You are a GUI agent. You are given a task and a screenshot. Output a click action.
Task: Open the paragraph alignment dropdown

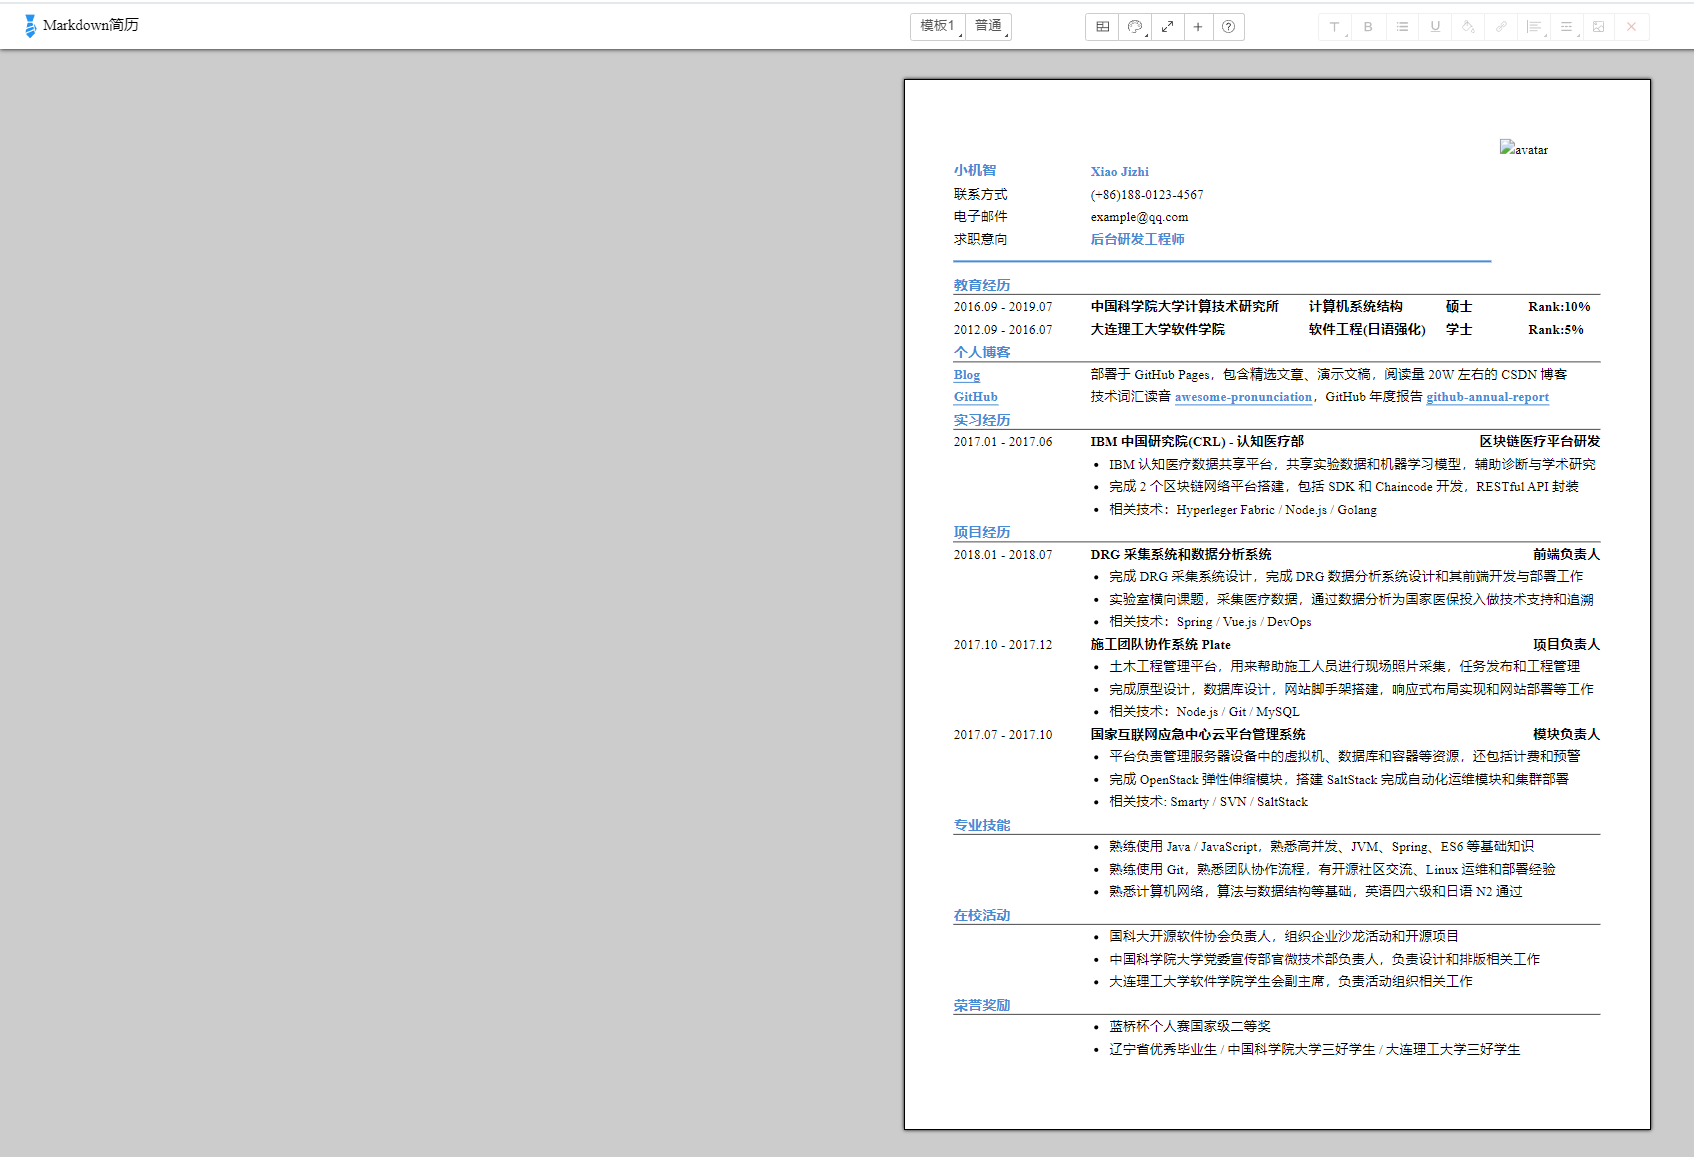[1535, 26]
